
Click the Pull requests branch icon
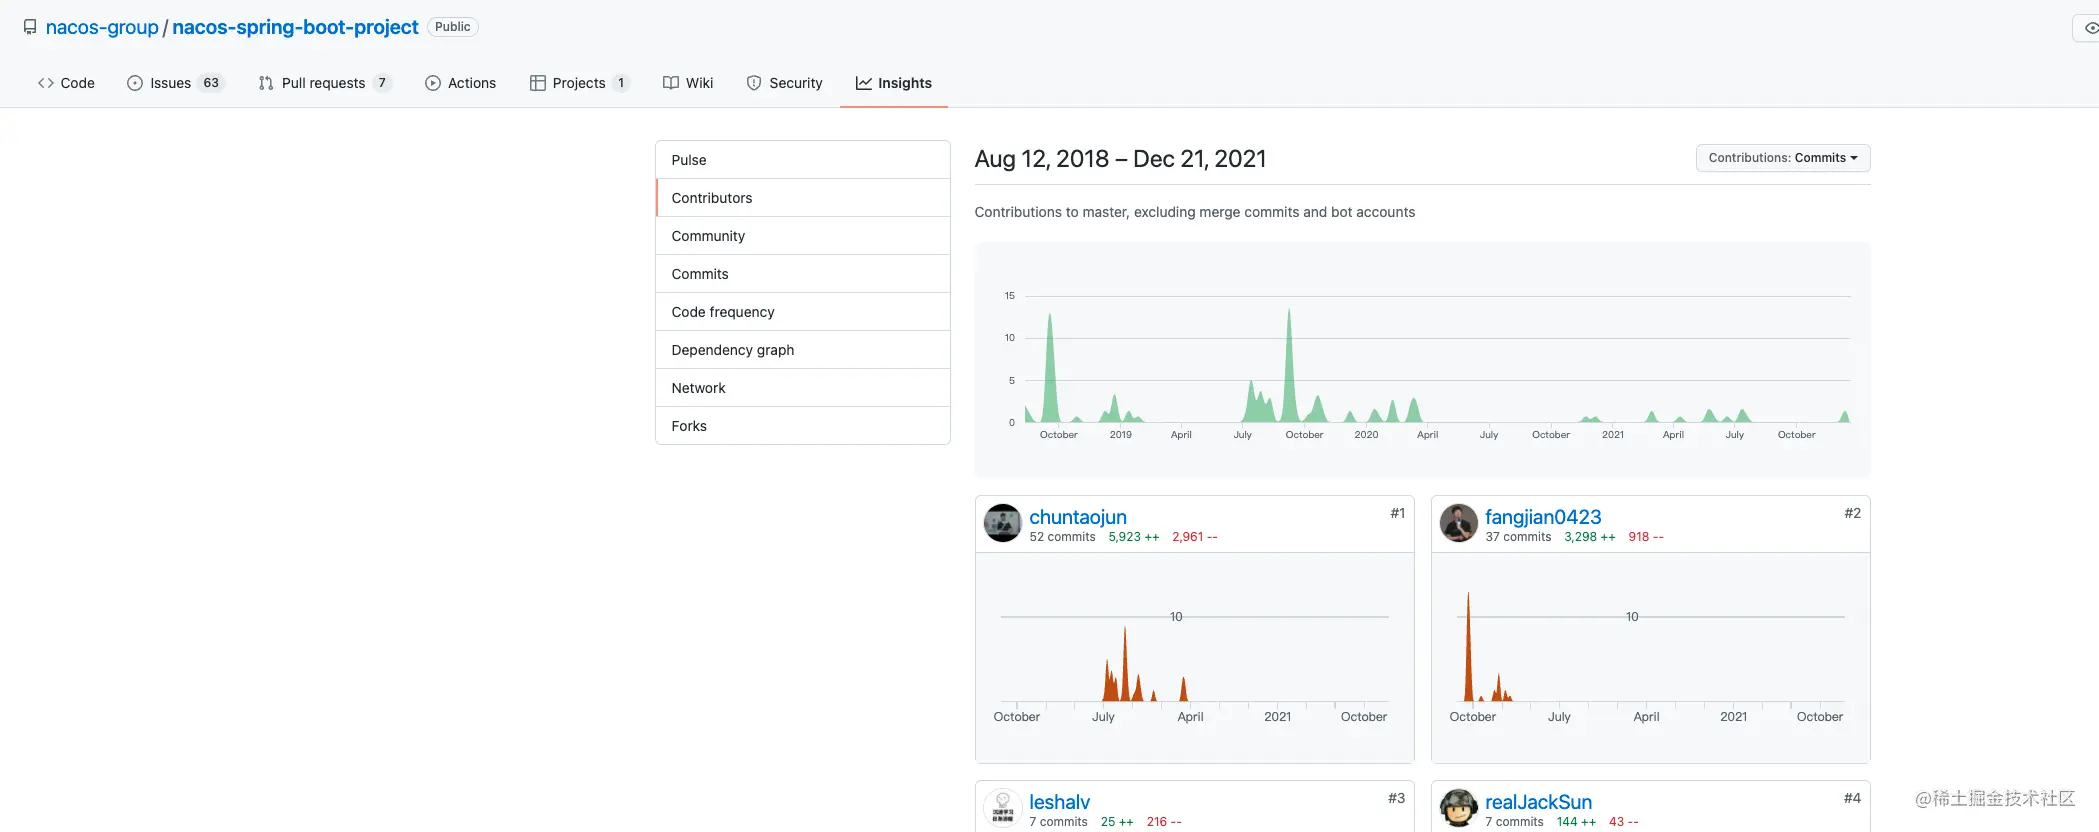click(x=266, y=83)
